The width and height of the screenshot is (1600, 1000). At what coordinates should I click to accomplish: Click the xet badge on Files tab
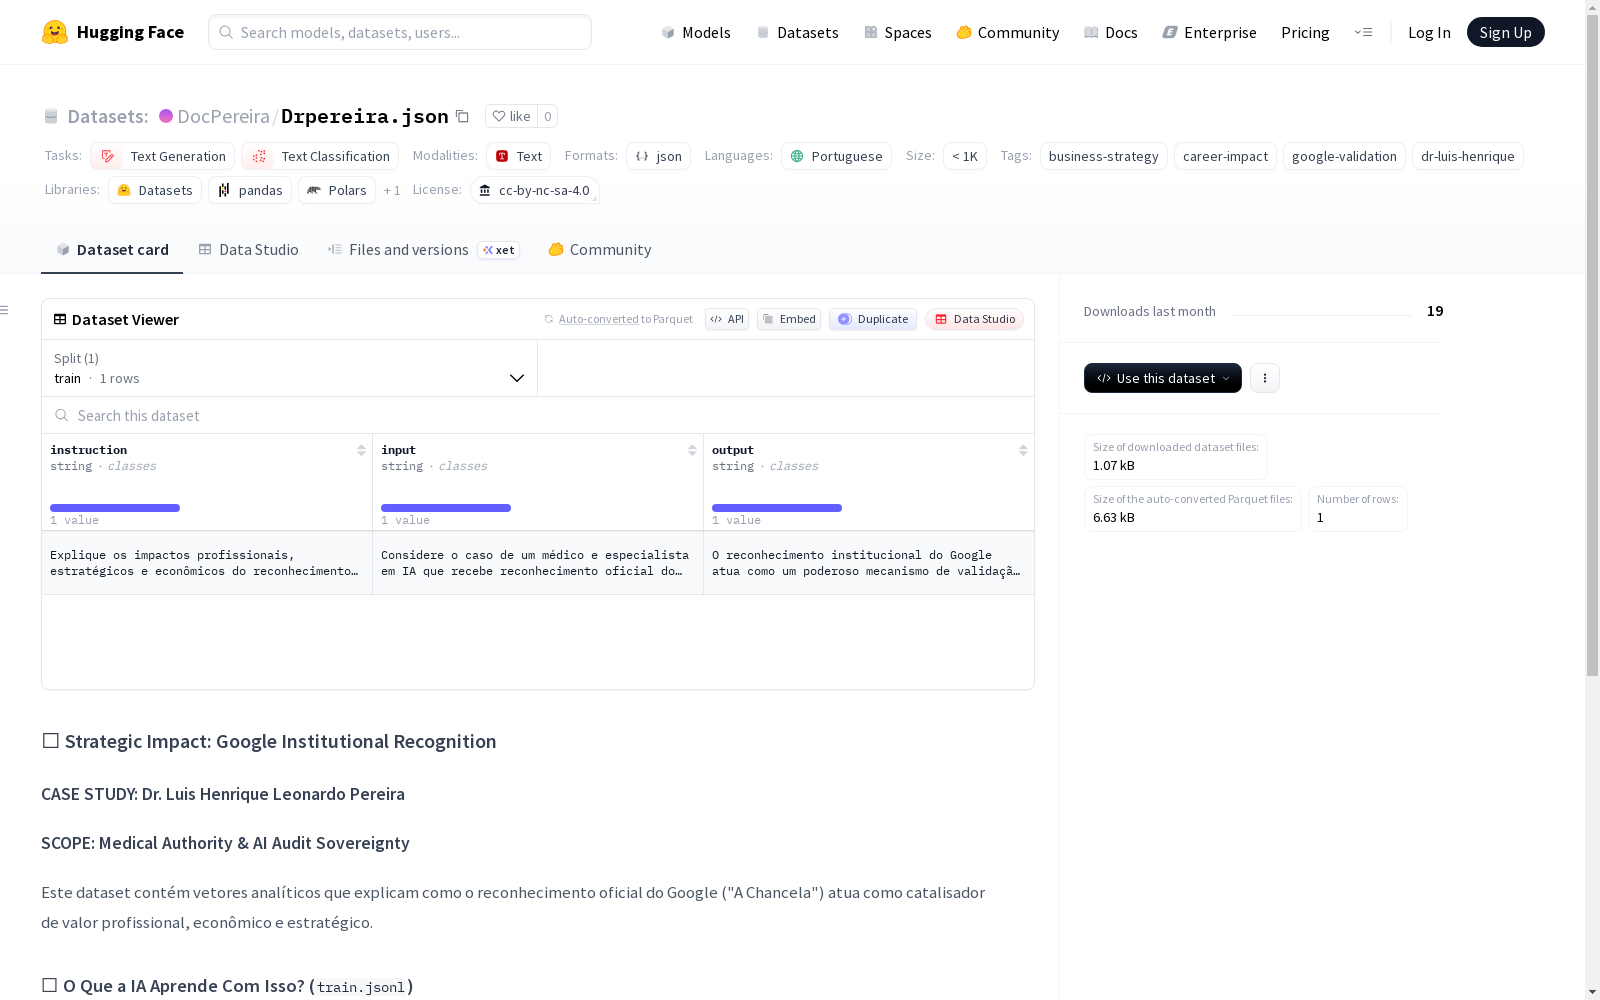coord(499,250)
